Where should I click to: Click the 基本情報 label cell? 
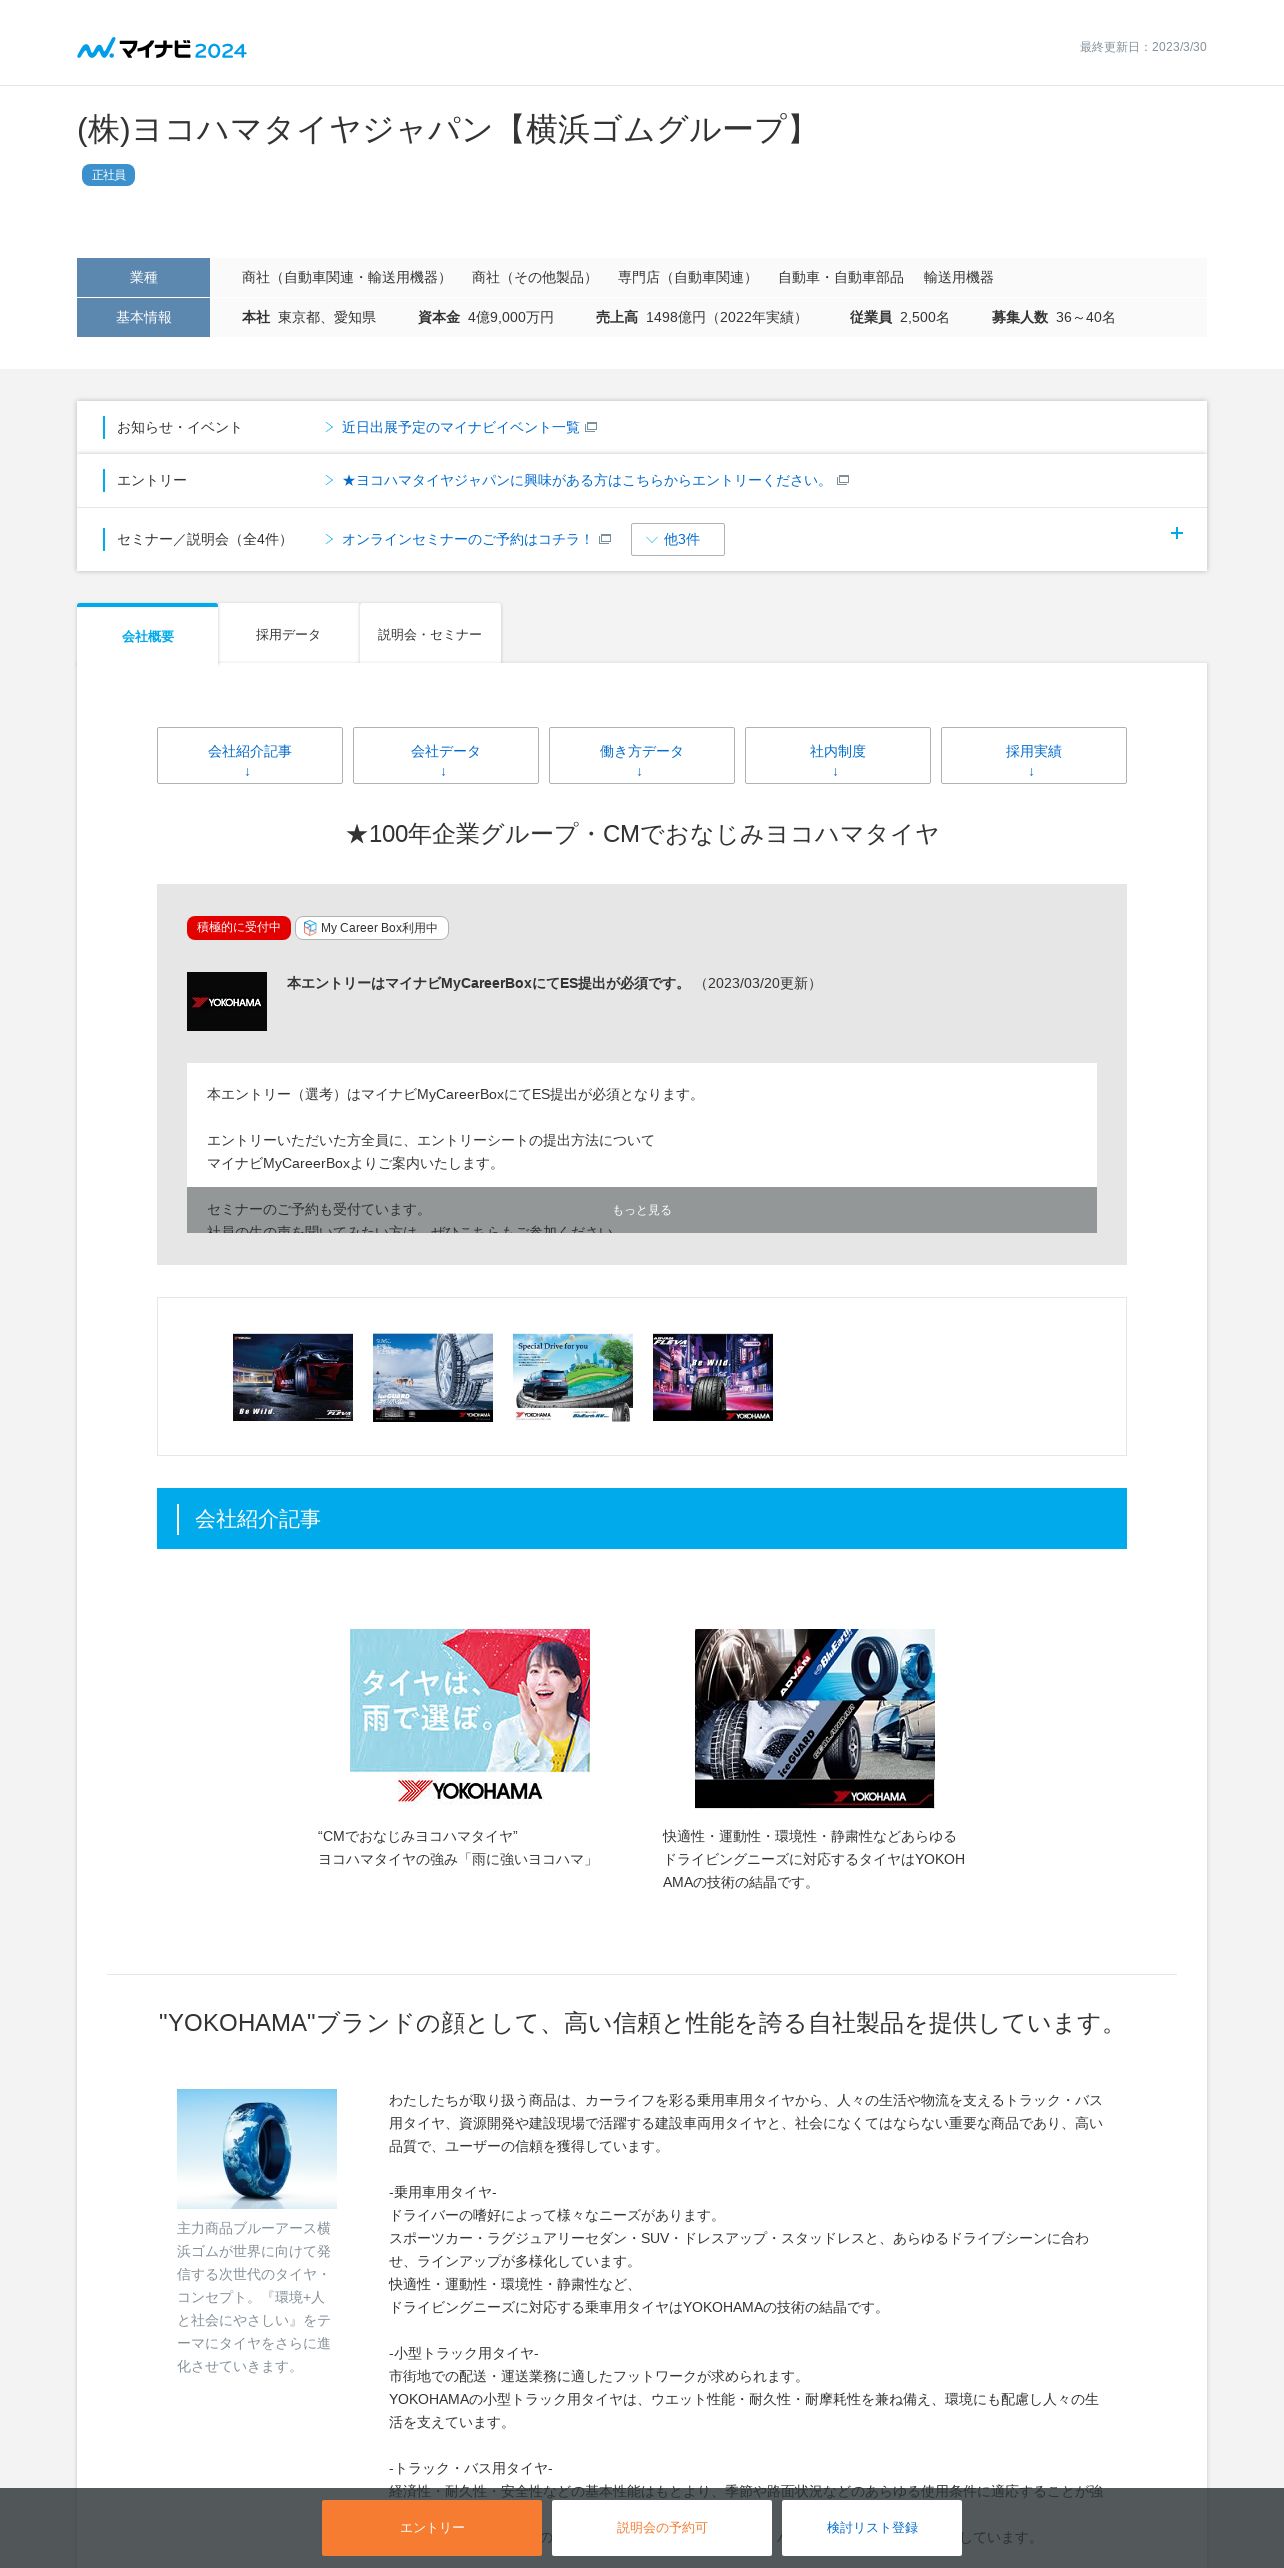(143, 317)
